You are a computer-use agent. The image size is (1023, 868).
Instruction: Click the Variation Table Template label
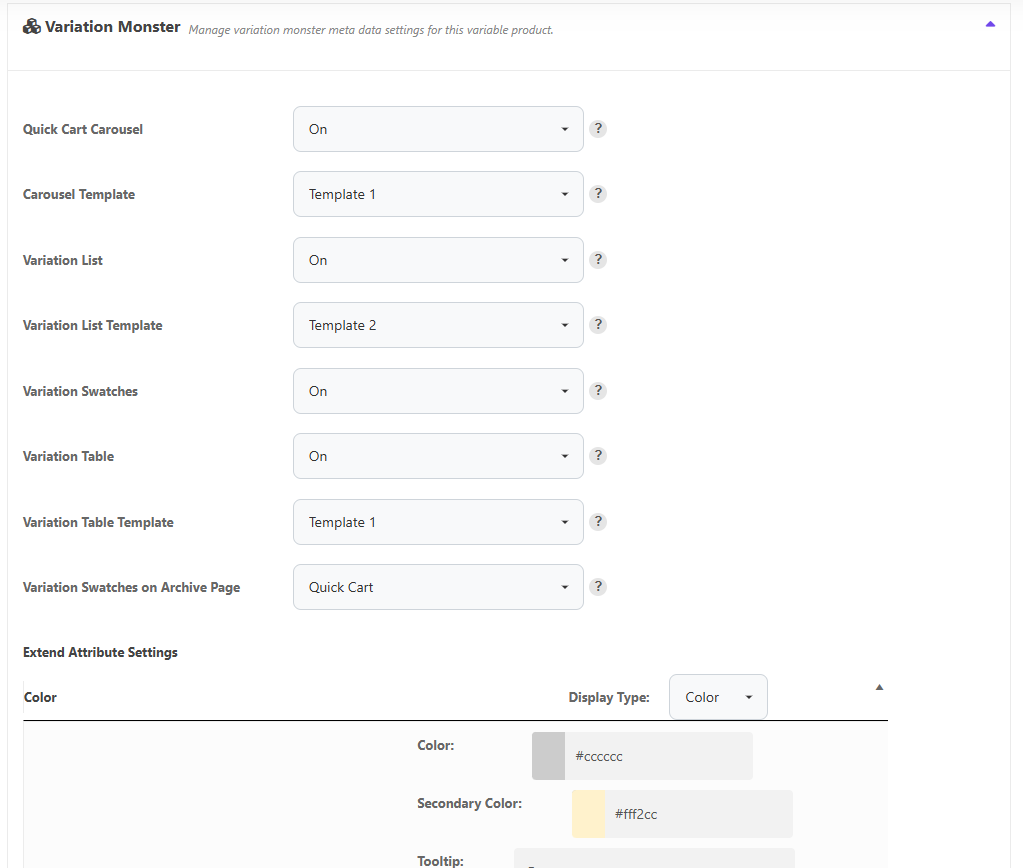coord(98,522)
